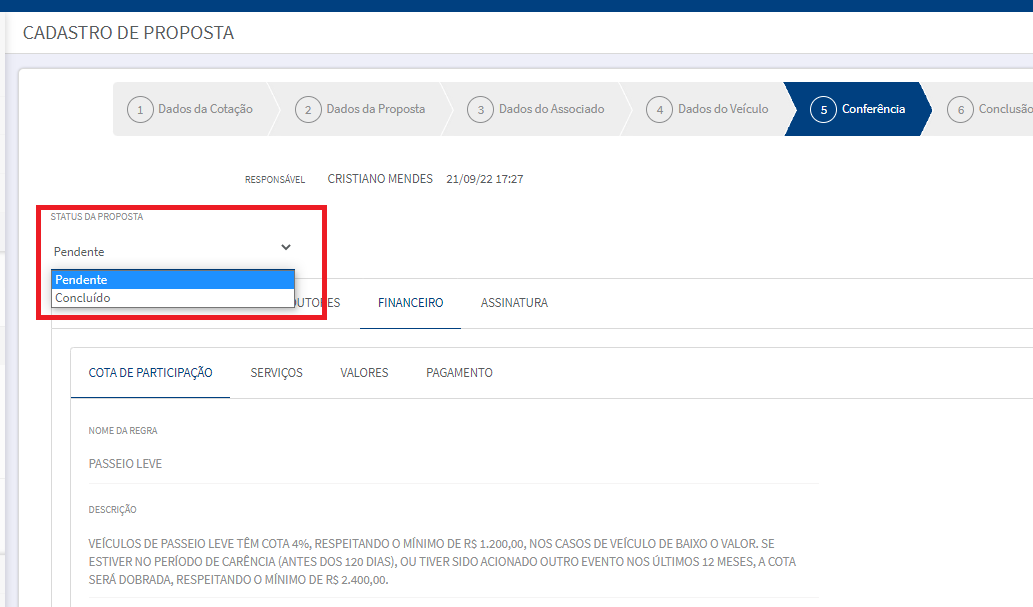Click the PASSEIO LEVE rule name field

453,464
